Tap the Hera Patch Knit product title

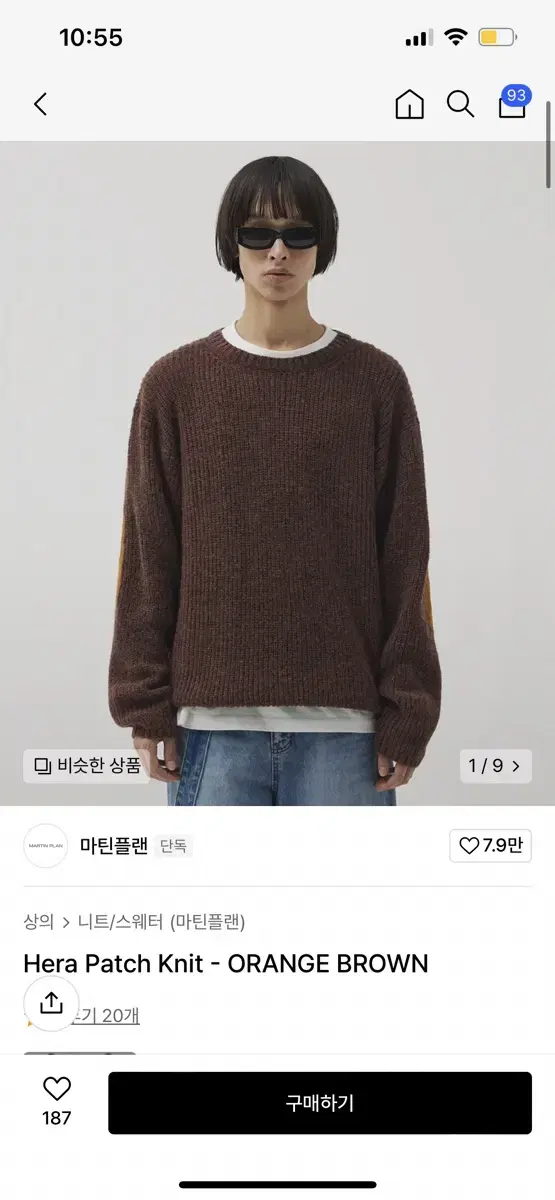(226, 963)
